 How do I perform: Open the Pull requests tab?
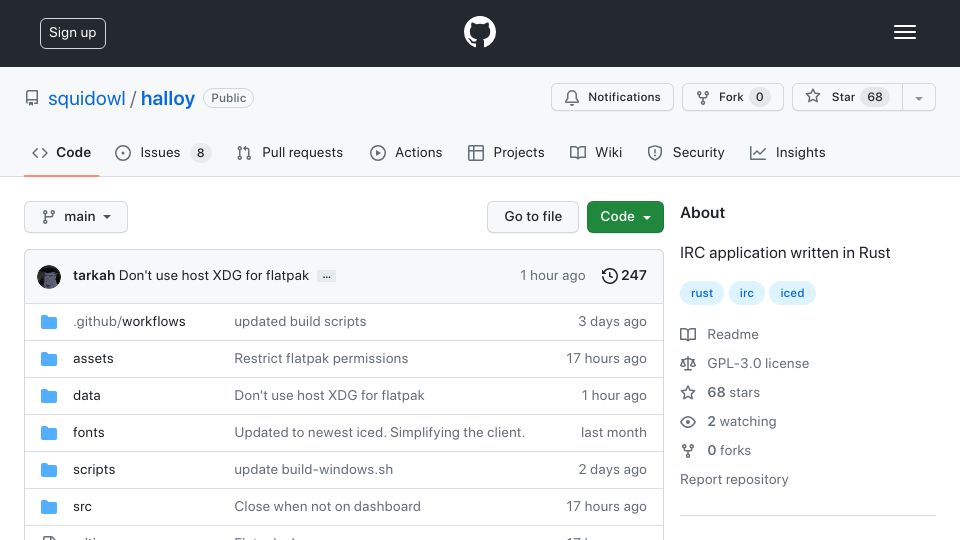click(290, 152)
